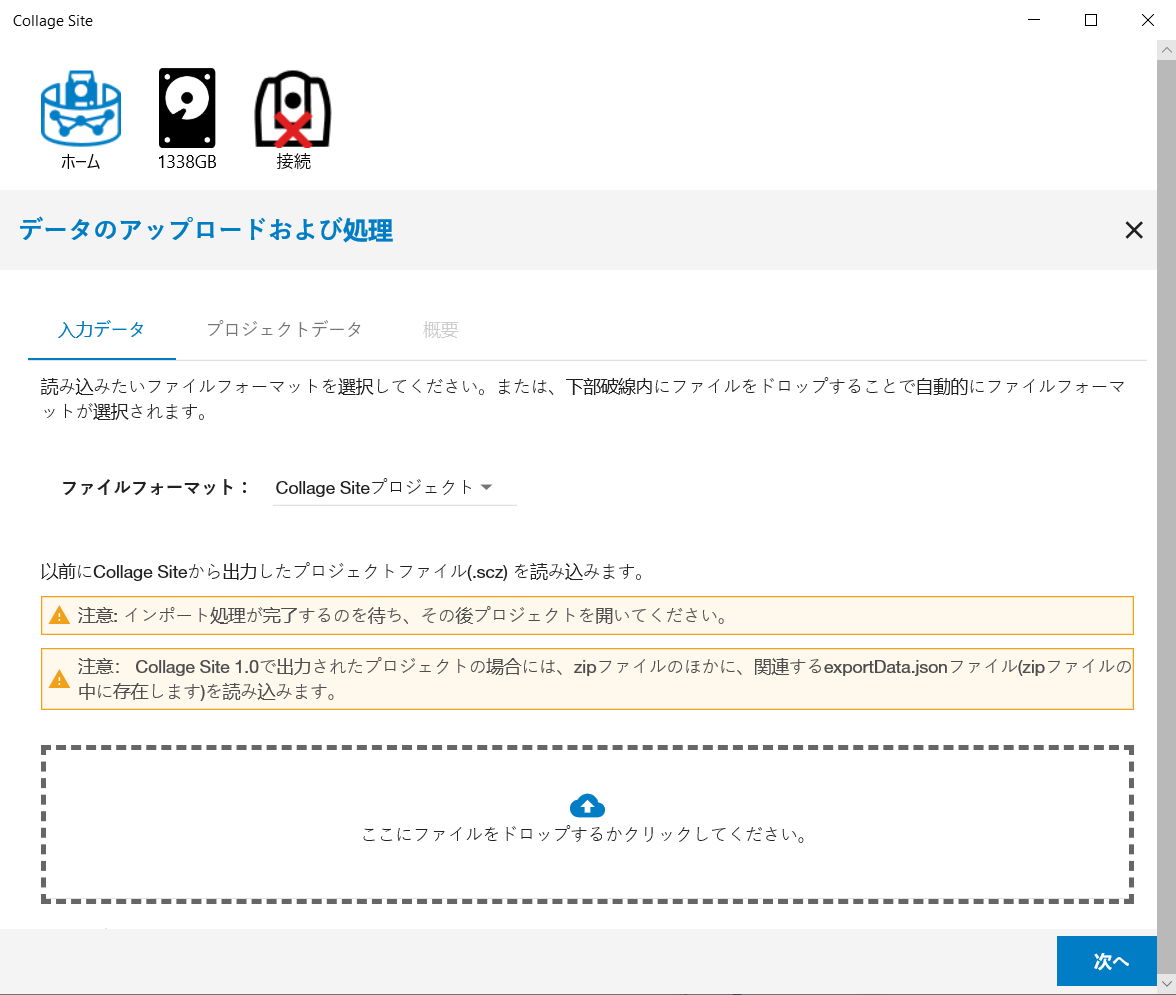Select the 概要 tab
This screenshot has height=995, width=1176.
coord(441,329)
